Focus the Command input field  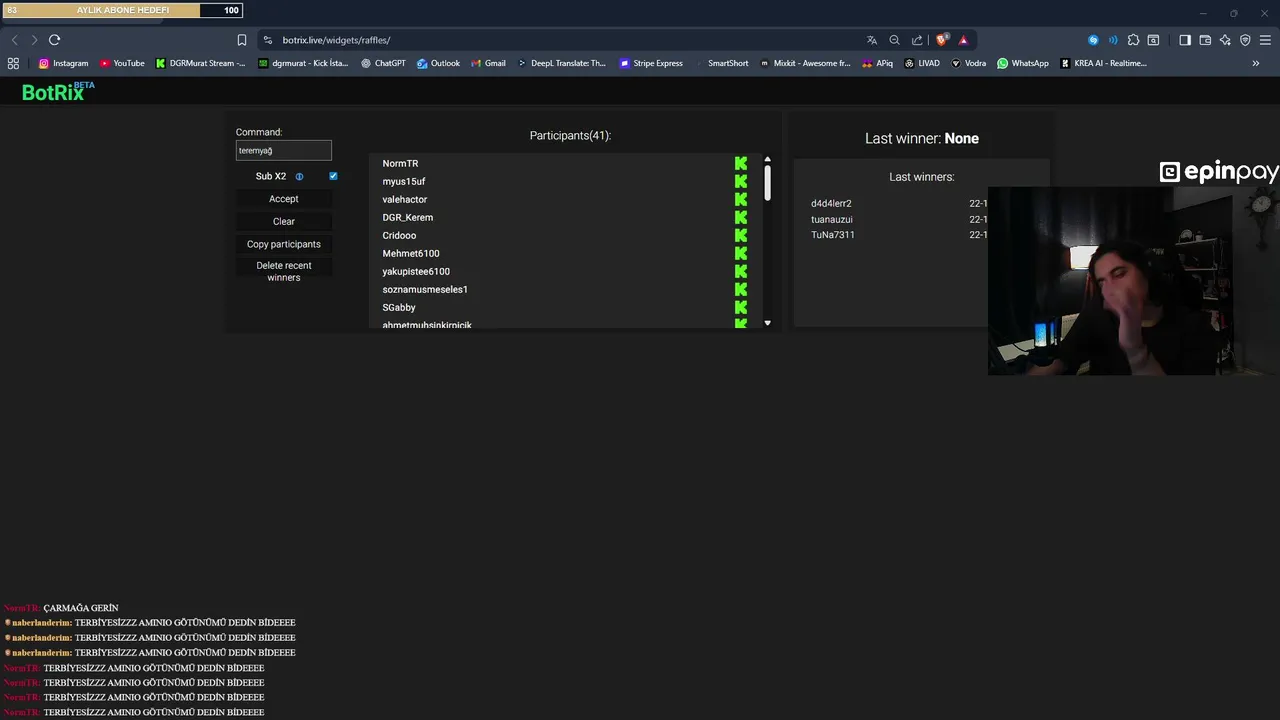pos(284,150)
